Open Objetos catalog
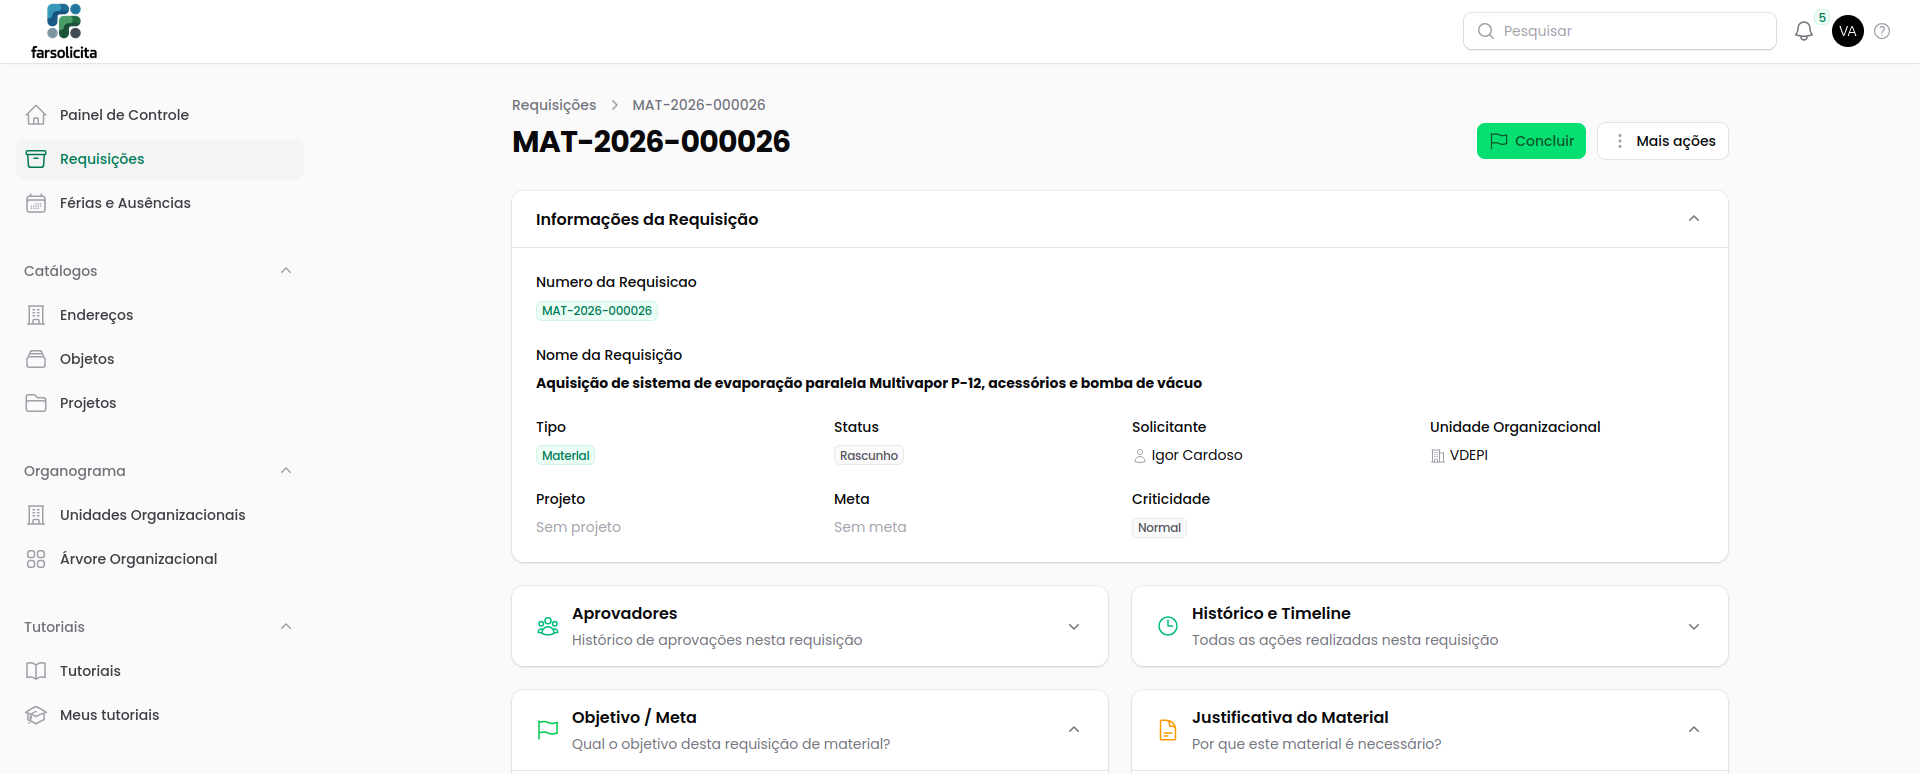This screenshot has width=1920, height=774. [160, 359]
